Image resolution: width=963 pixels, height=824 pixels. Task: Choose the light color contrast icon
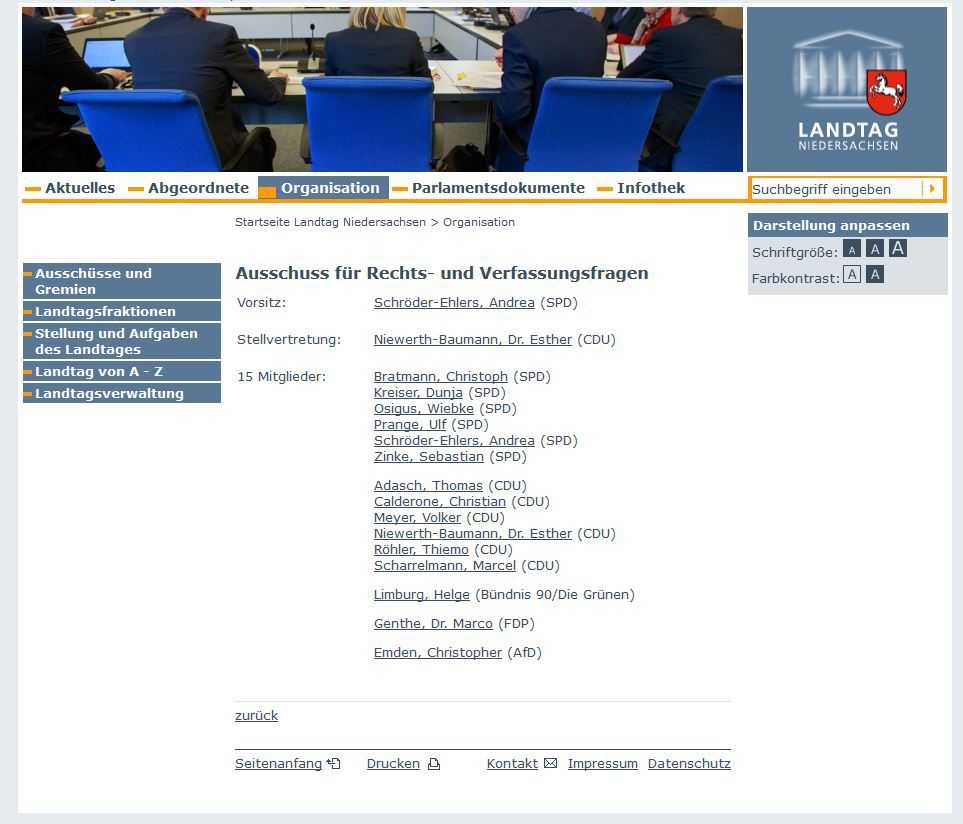(851, 275)
